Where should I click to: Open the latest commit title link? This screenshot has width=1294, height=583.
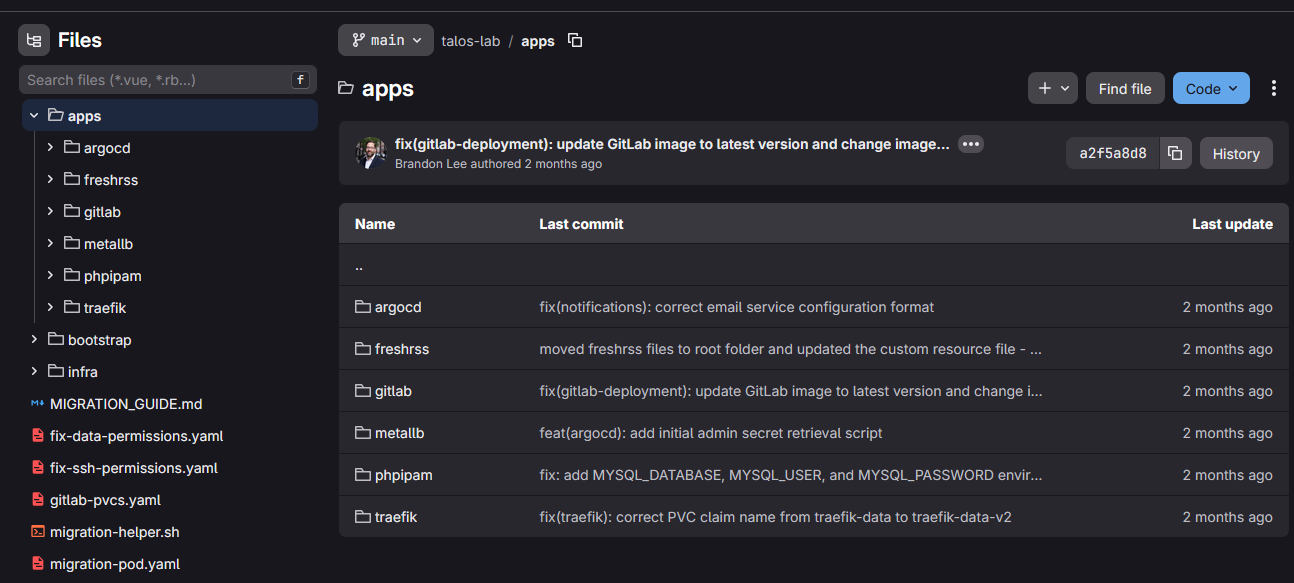(672, 144)
